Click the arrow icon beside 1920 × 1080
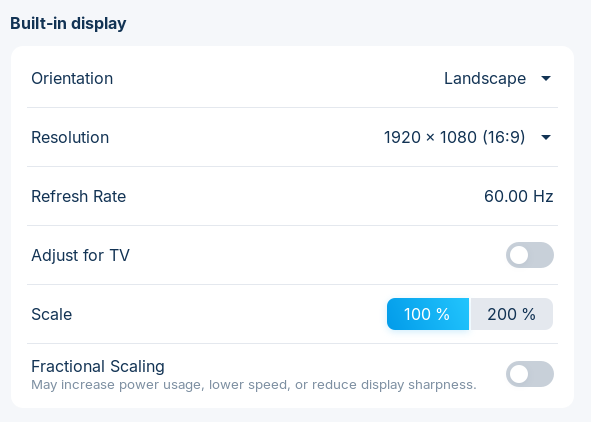This screenshot has width=591, height=422. pos(546,137)
